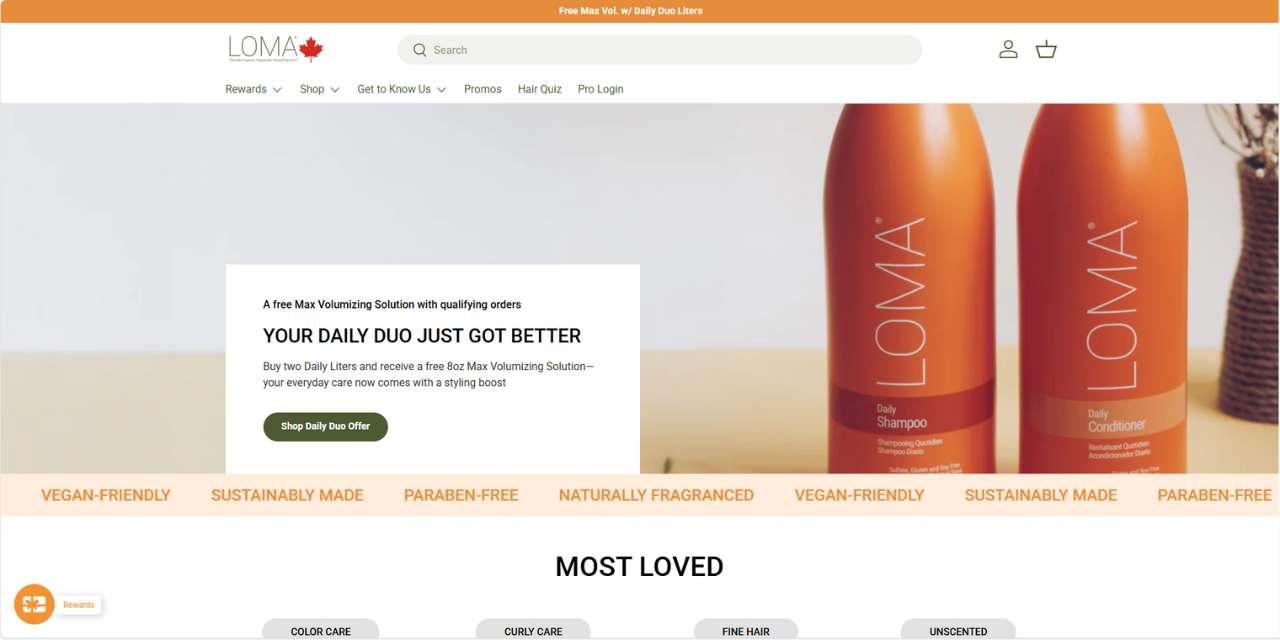Click the Shop Daily Duo Offer button

325,426
